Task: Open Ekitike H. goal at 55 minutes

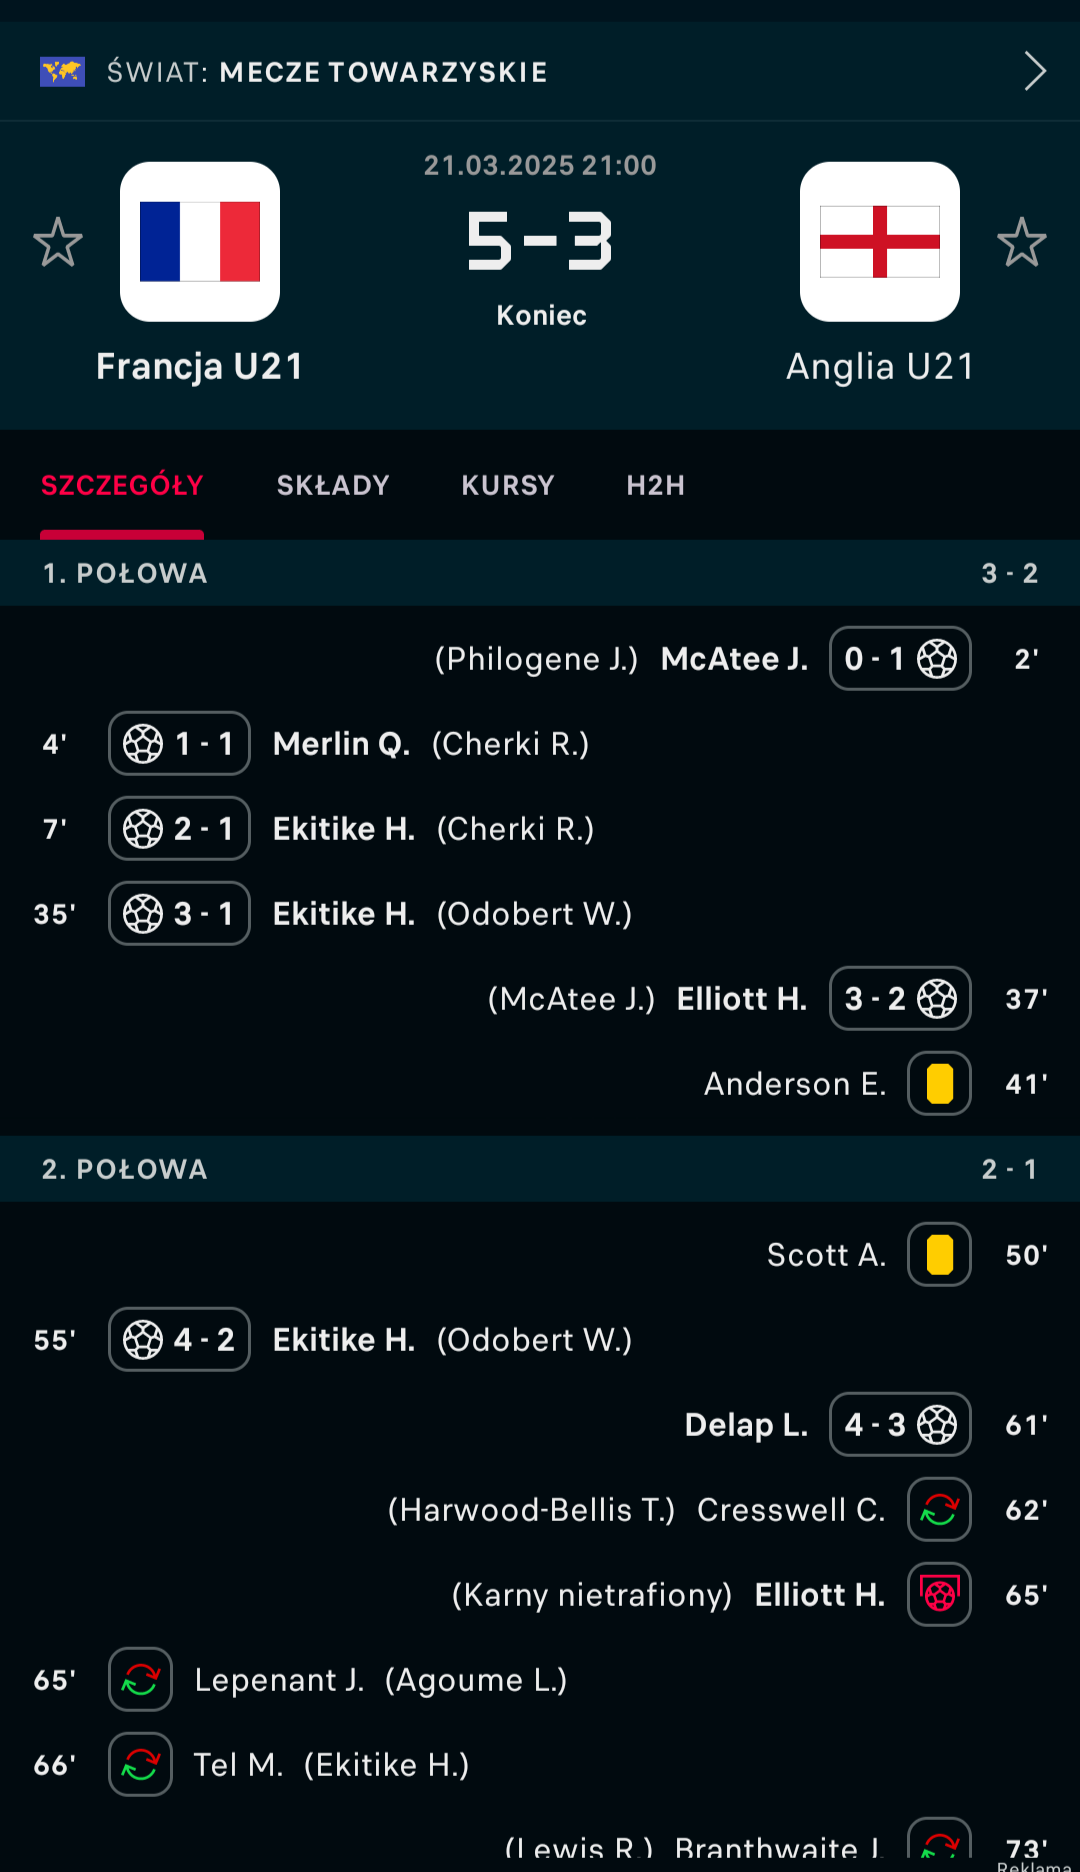Action: pyautogui.click(x=344, y=1339)
